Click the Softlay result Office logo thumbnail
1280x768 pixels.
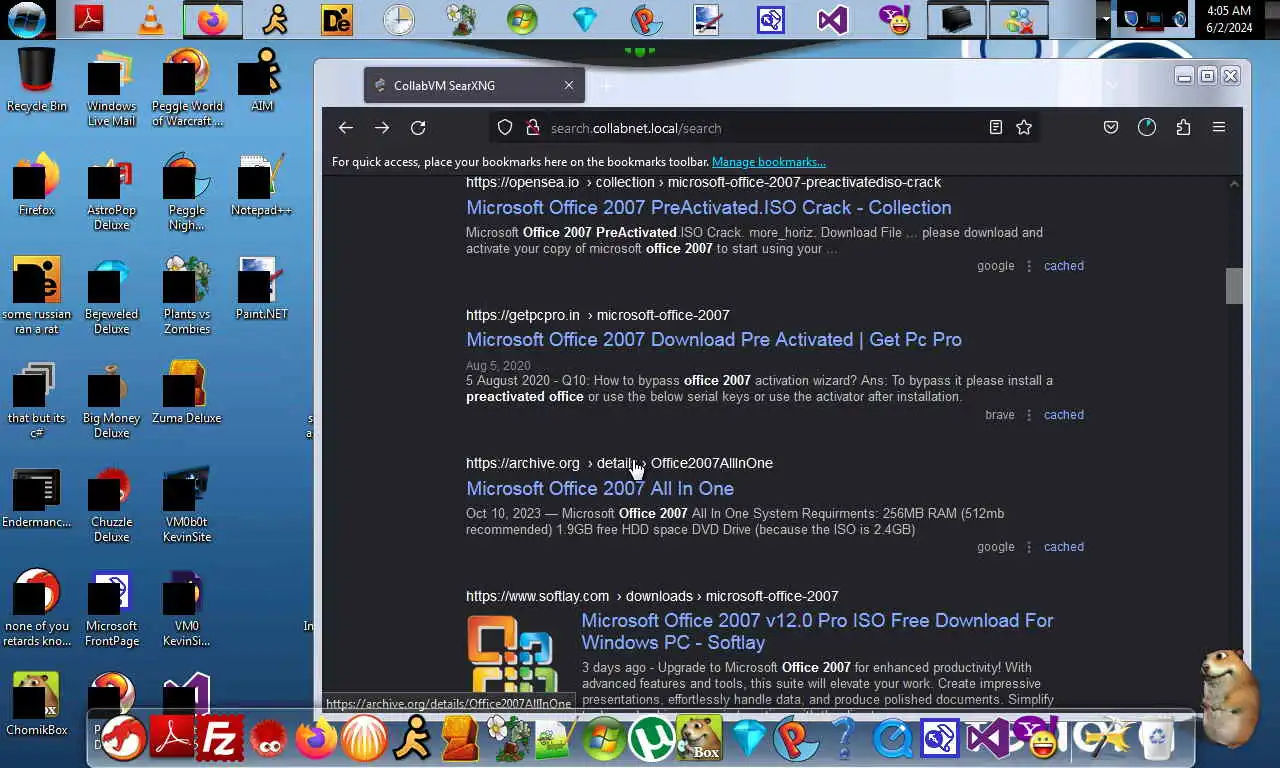tap(512, 655)
